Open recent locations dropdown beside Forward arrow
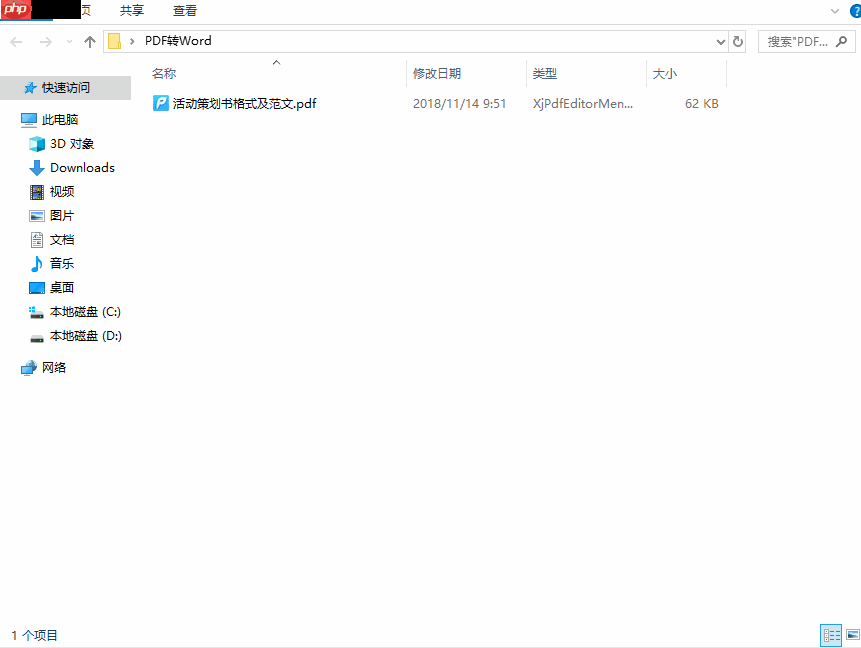The height and width of the screenshot is (648, 861). point(68,41)
